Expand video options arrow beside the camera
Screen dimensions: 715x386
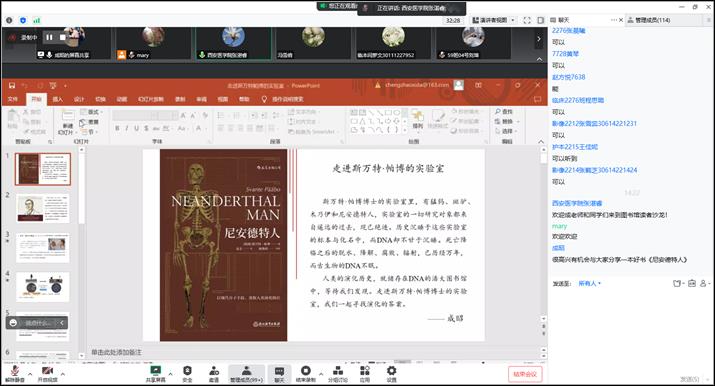point(62,374)
